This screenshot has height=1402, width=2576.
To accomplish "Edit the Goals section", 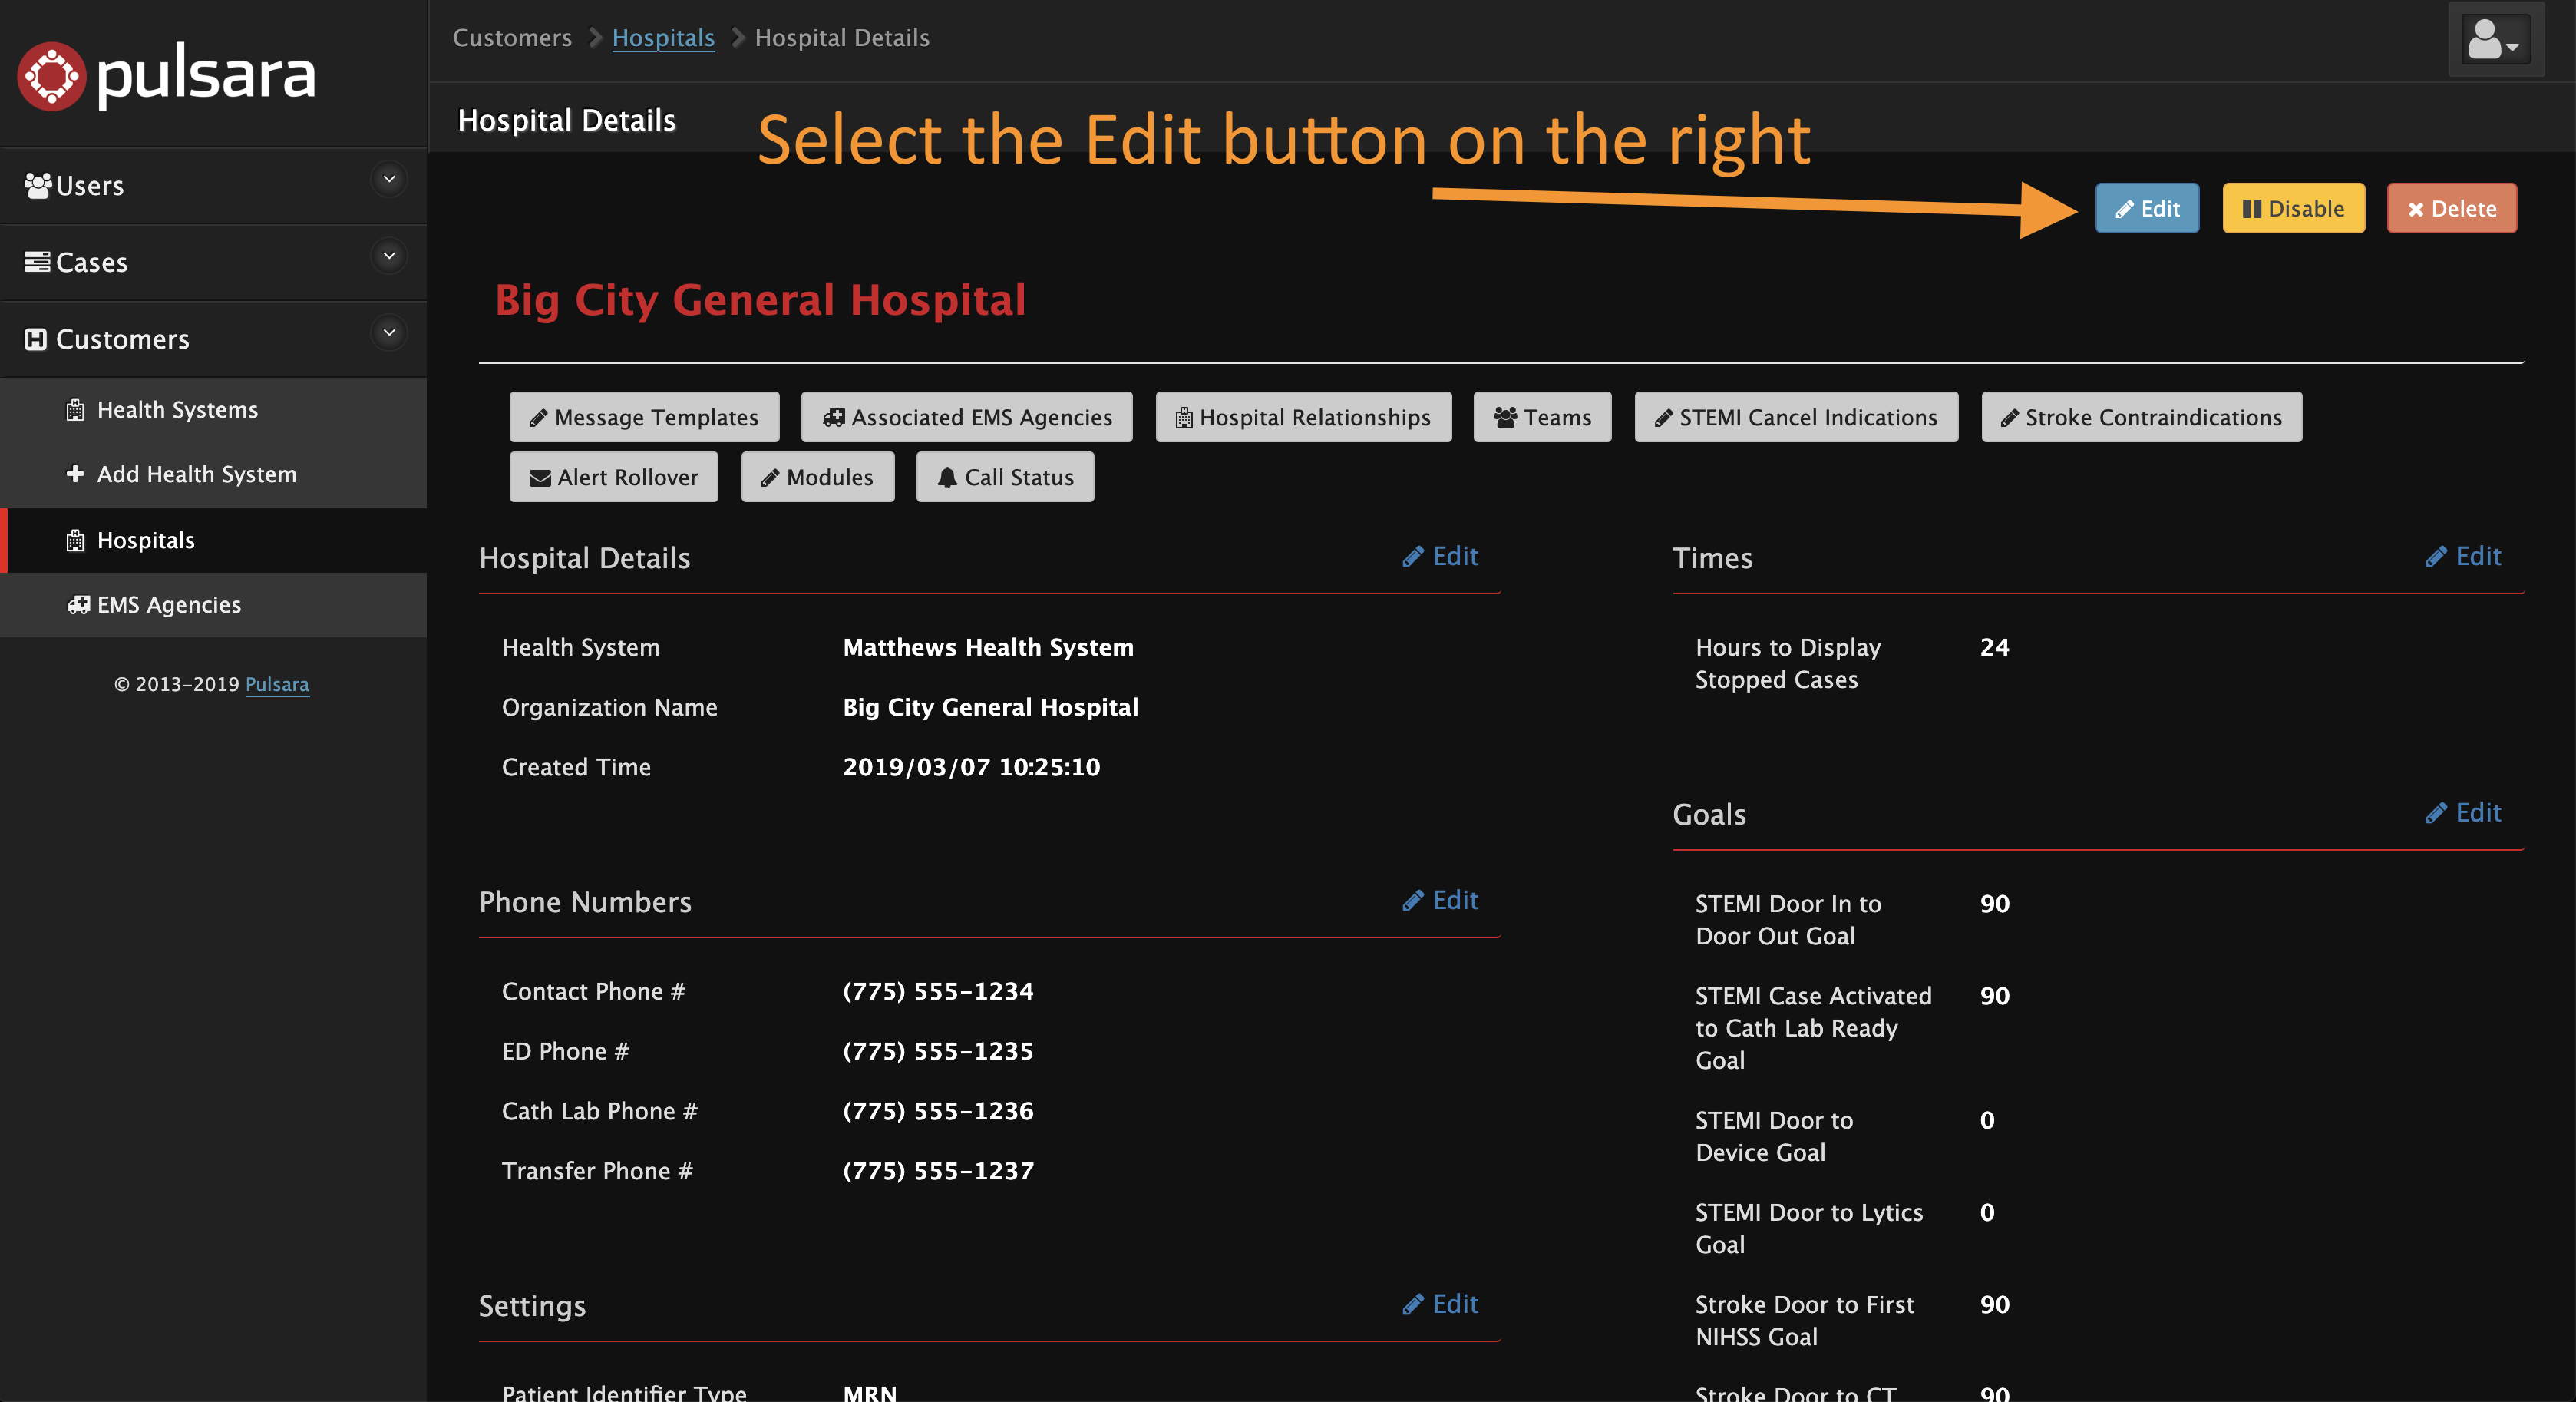I will point(2463,813).
